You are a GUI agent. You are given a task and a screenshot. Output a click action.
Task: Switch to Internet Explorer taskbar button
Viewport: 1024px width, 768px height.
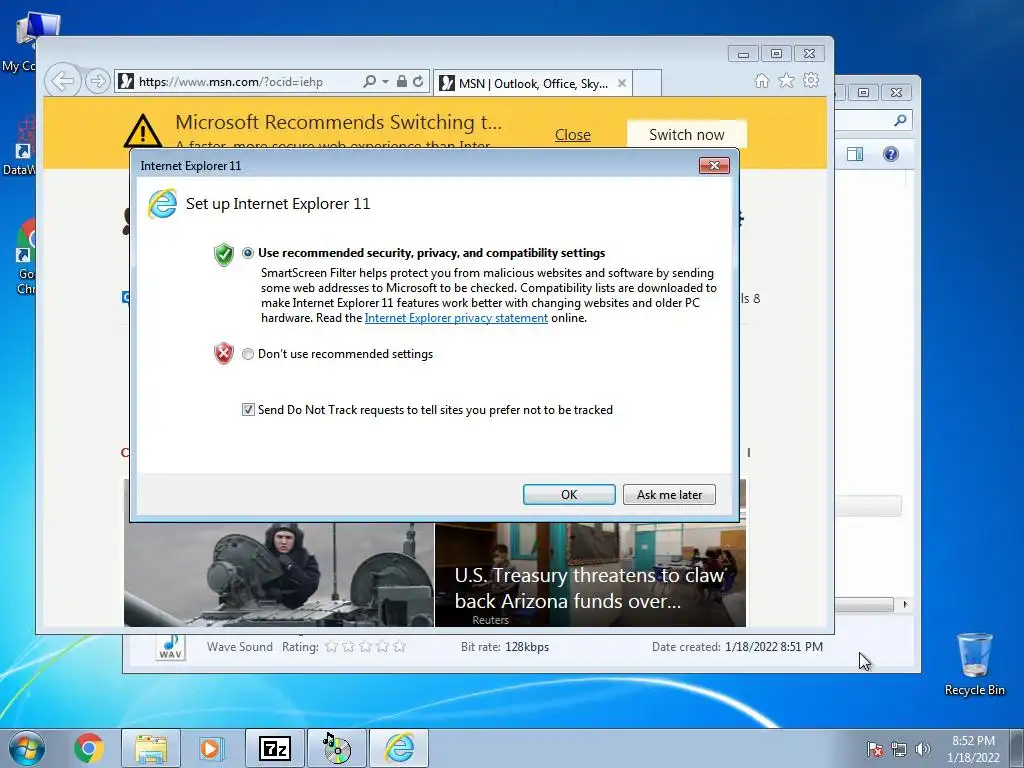coord(399,748)
